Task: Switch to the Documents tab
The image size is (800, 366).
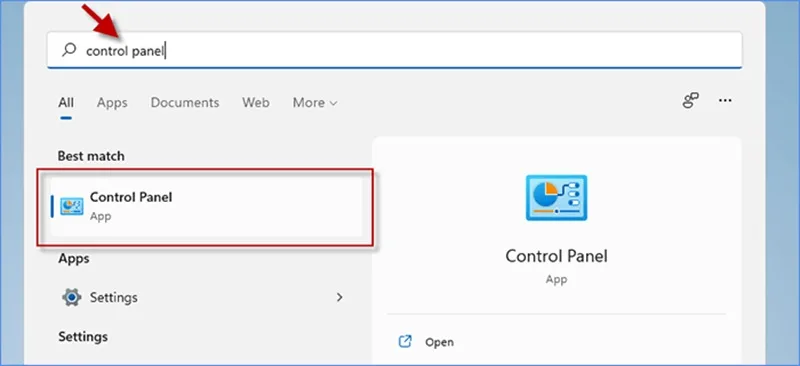Action: (x=185, y=103)
